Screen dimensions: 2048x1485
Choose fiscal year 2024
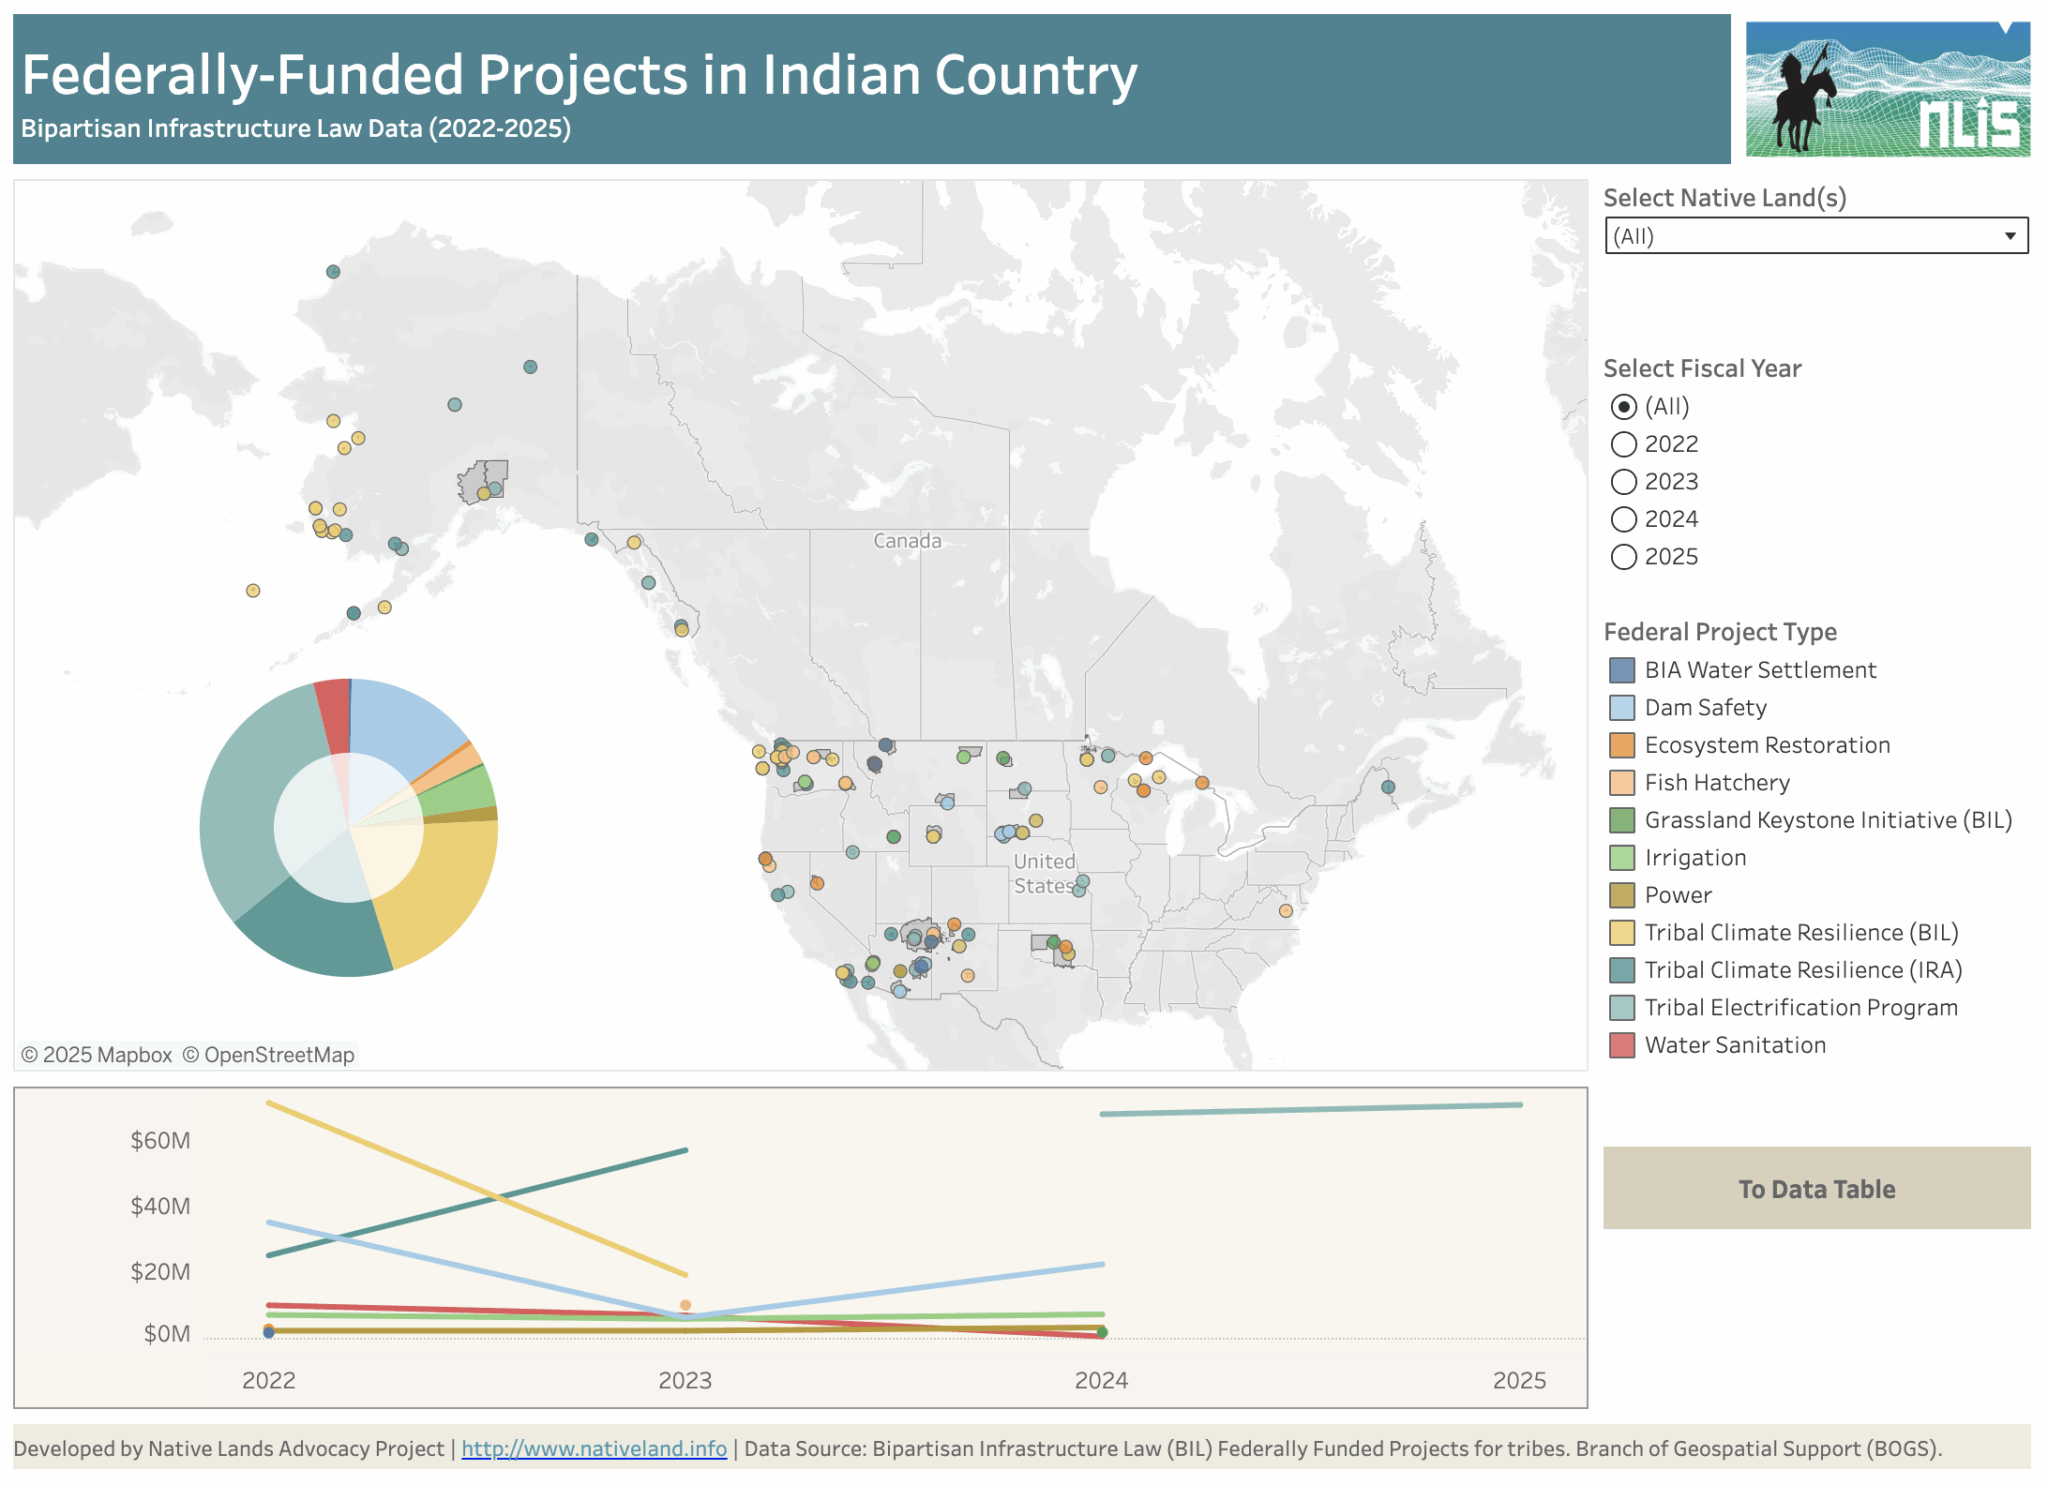click(1623, 518)
